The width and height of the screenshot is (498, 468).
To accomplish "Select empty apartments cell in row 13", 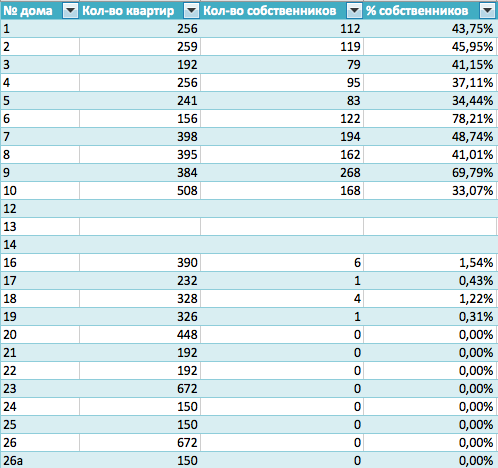I will click(140, 227).
